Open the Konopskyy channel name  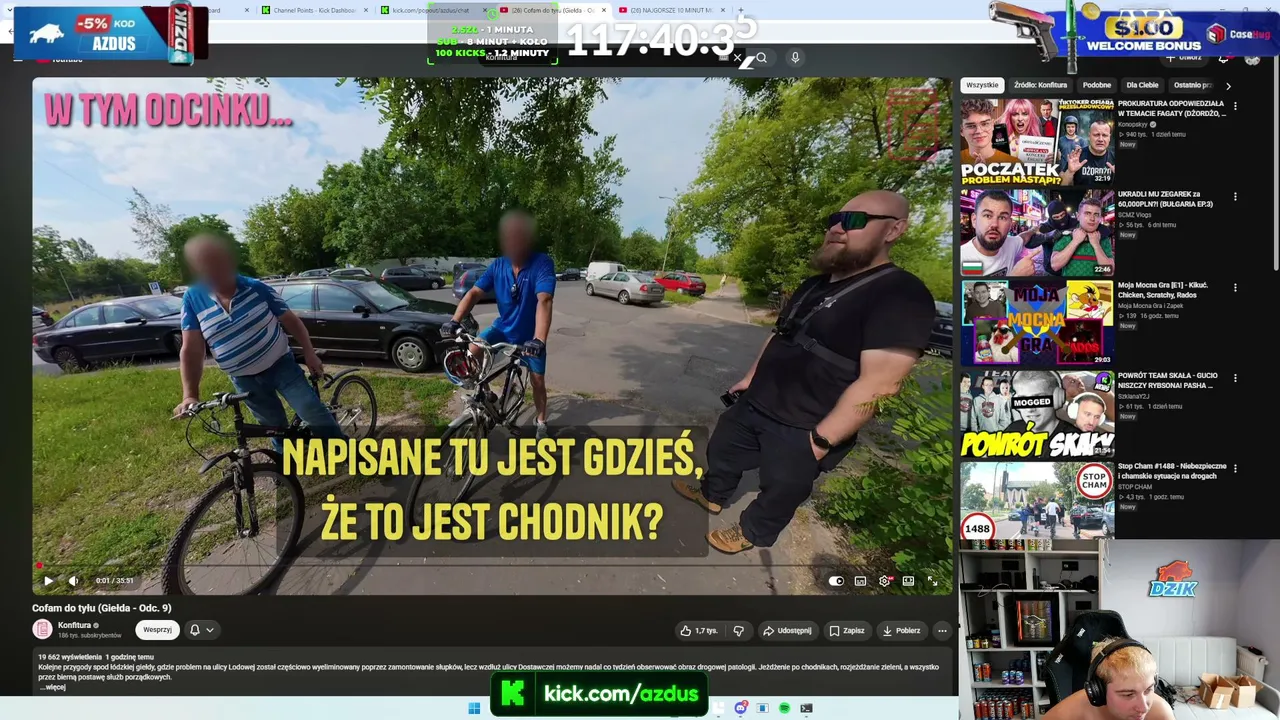click(x=1134, y=125)
